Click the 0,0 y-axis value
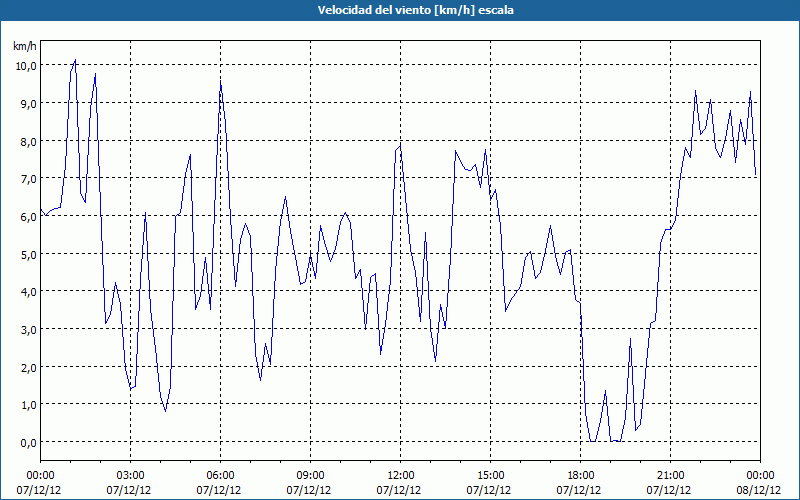This screenshot has width=800, height=500. 29,442
